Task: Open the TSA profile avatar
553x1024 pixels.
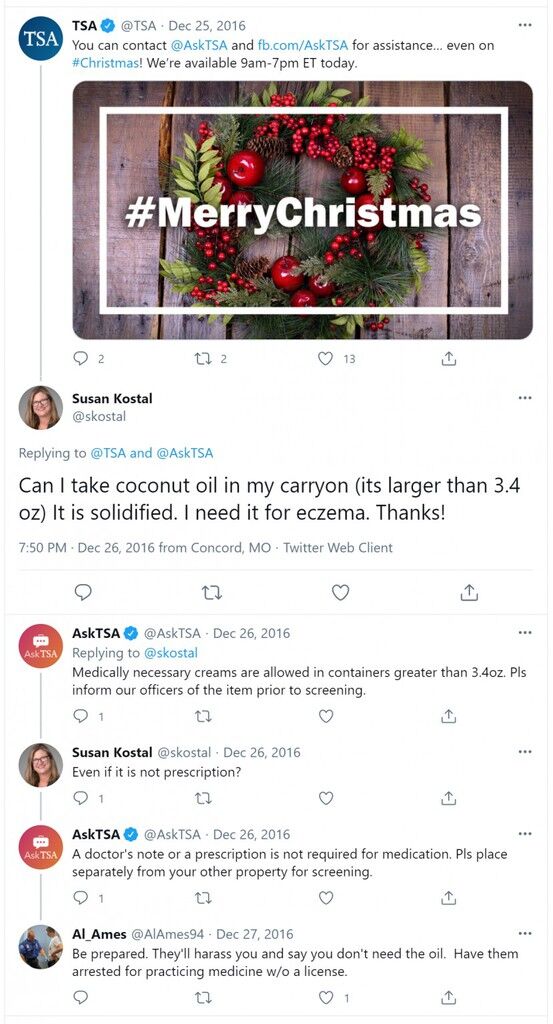Action: click(x=40, y=38)
